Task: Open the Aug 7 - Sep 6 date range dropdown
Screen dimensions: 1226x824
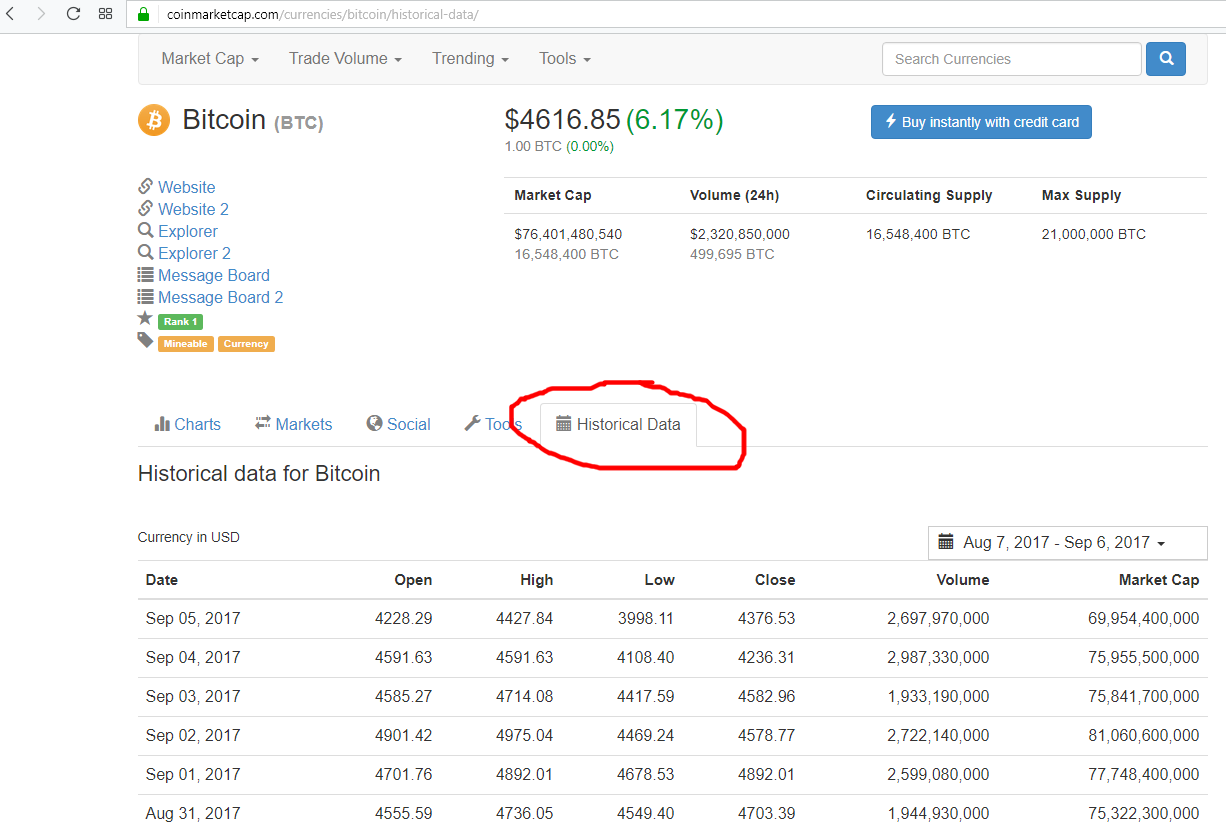Action: 1067,542
